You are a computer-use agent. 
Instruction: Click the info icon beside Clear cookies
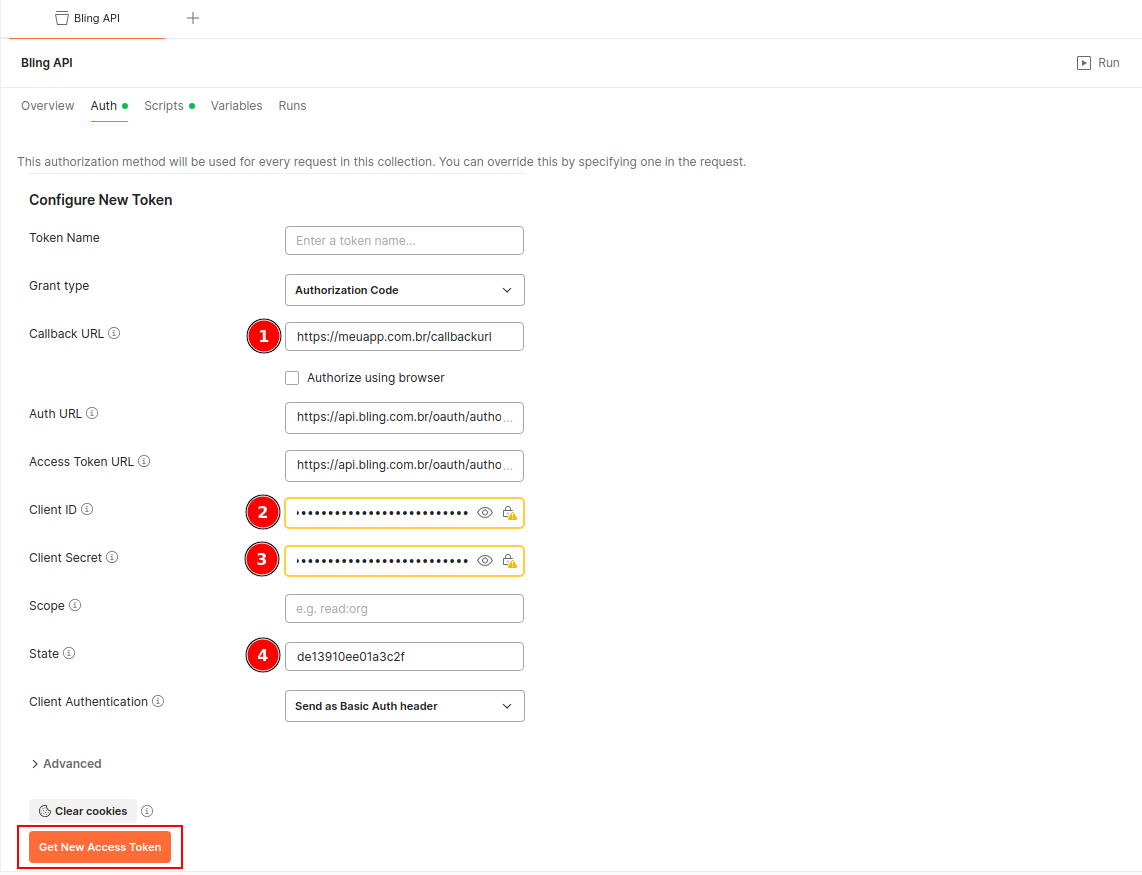[x=147, y=811]
